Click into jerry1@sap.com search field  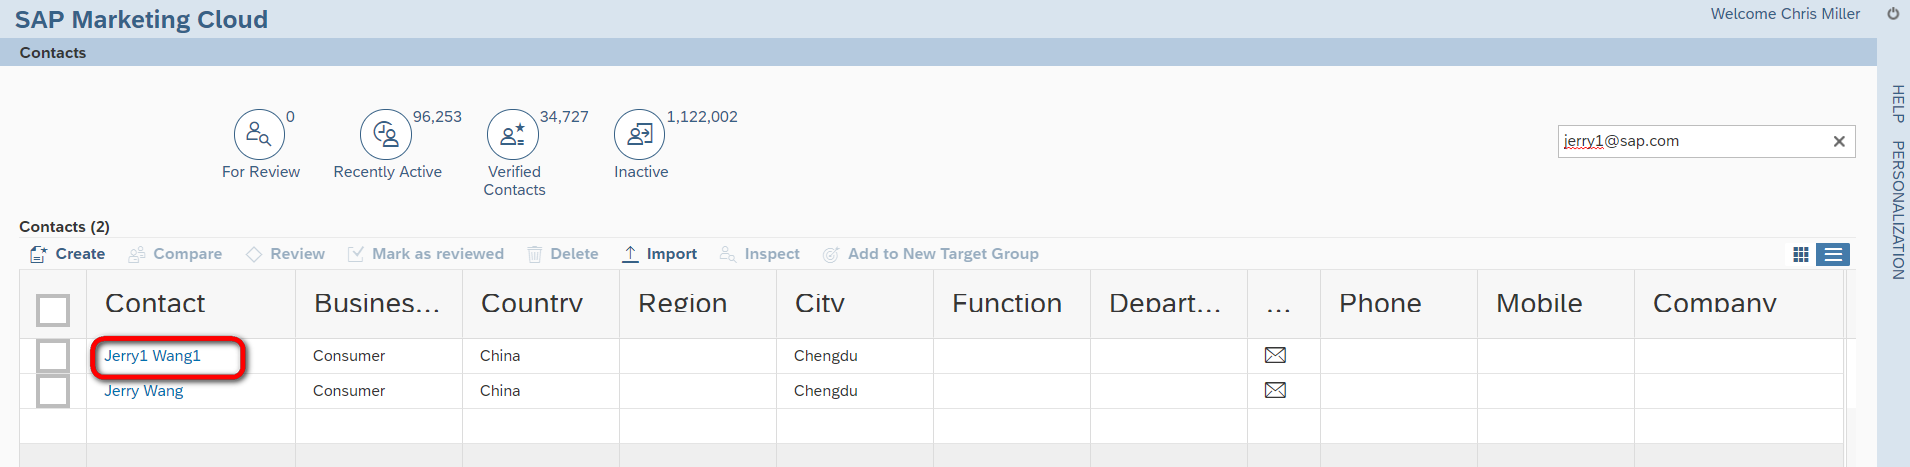point(1694,141)
